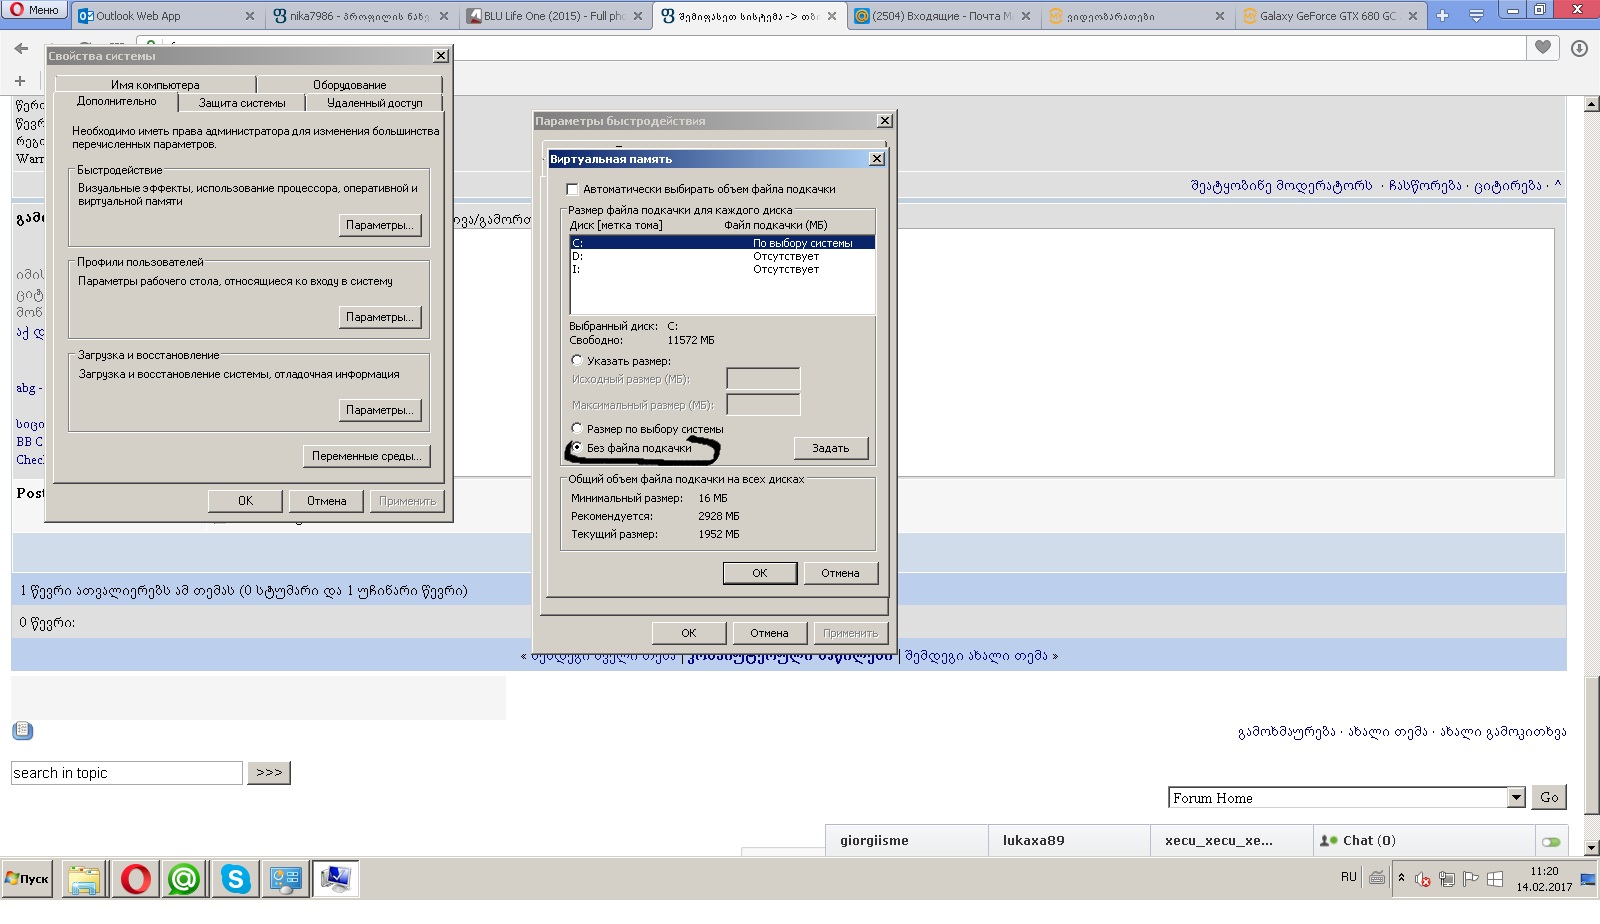
Task: Click the Opera icon in the taskbar
Action: coord(135,879)
